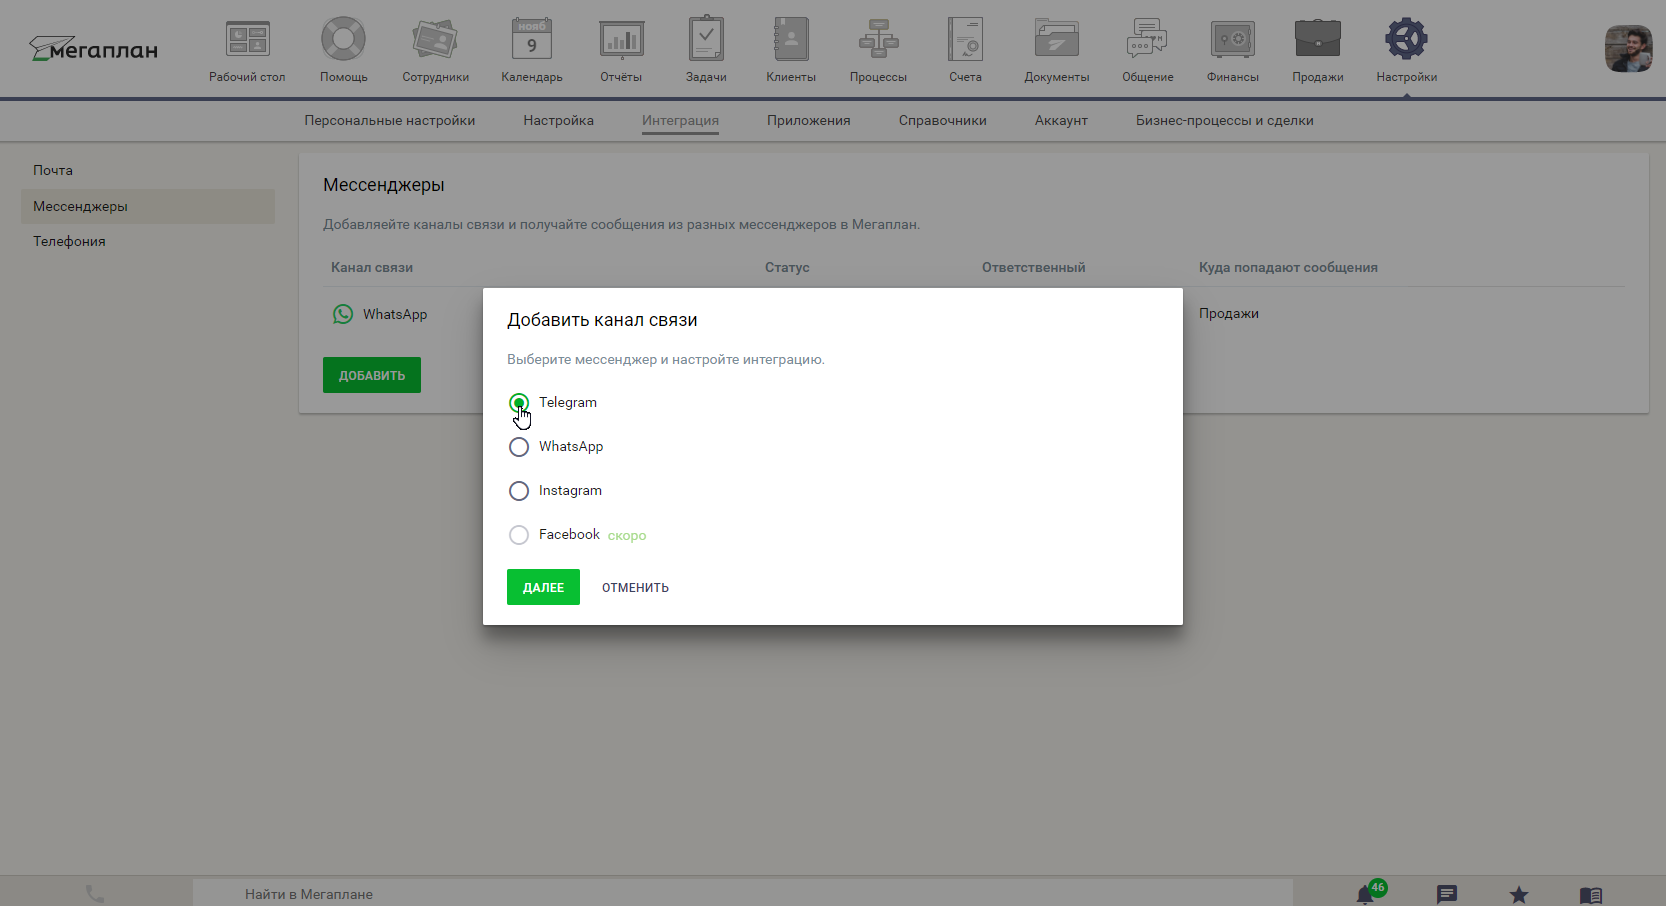Viewport: 1666px width, 906px height.
Task: Click the Статус column header
Action: (x=787, y=268)
